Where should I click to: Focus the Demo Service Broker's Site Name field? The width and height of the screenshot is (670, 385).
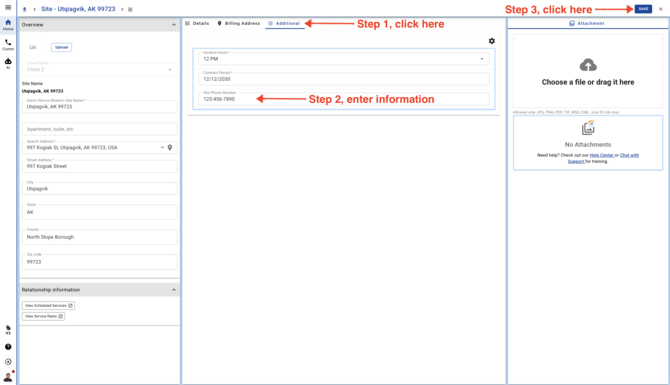tap(100, 106)
